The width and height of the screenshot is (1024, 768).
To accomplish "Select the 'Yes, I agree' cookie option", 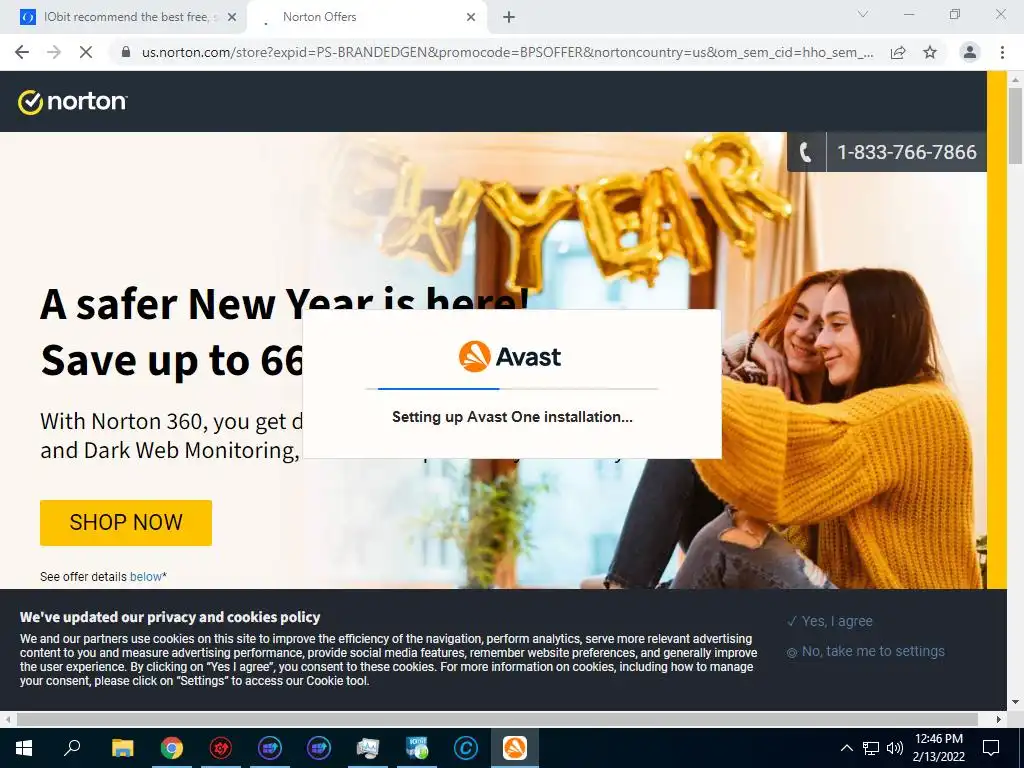I will click(829, 621).
